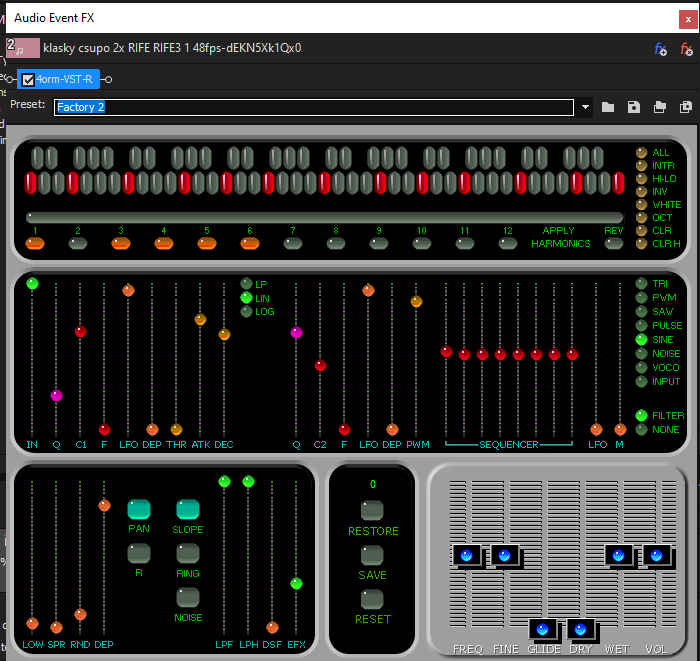Select the LOG filter mode
700x661 pixels.
[246, 312]
